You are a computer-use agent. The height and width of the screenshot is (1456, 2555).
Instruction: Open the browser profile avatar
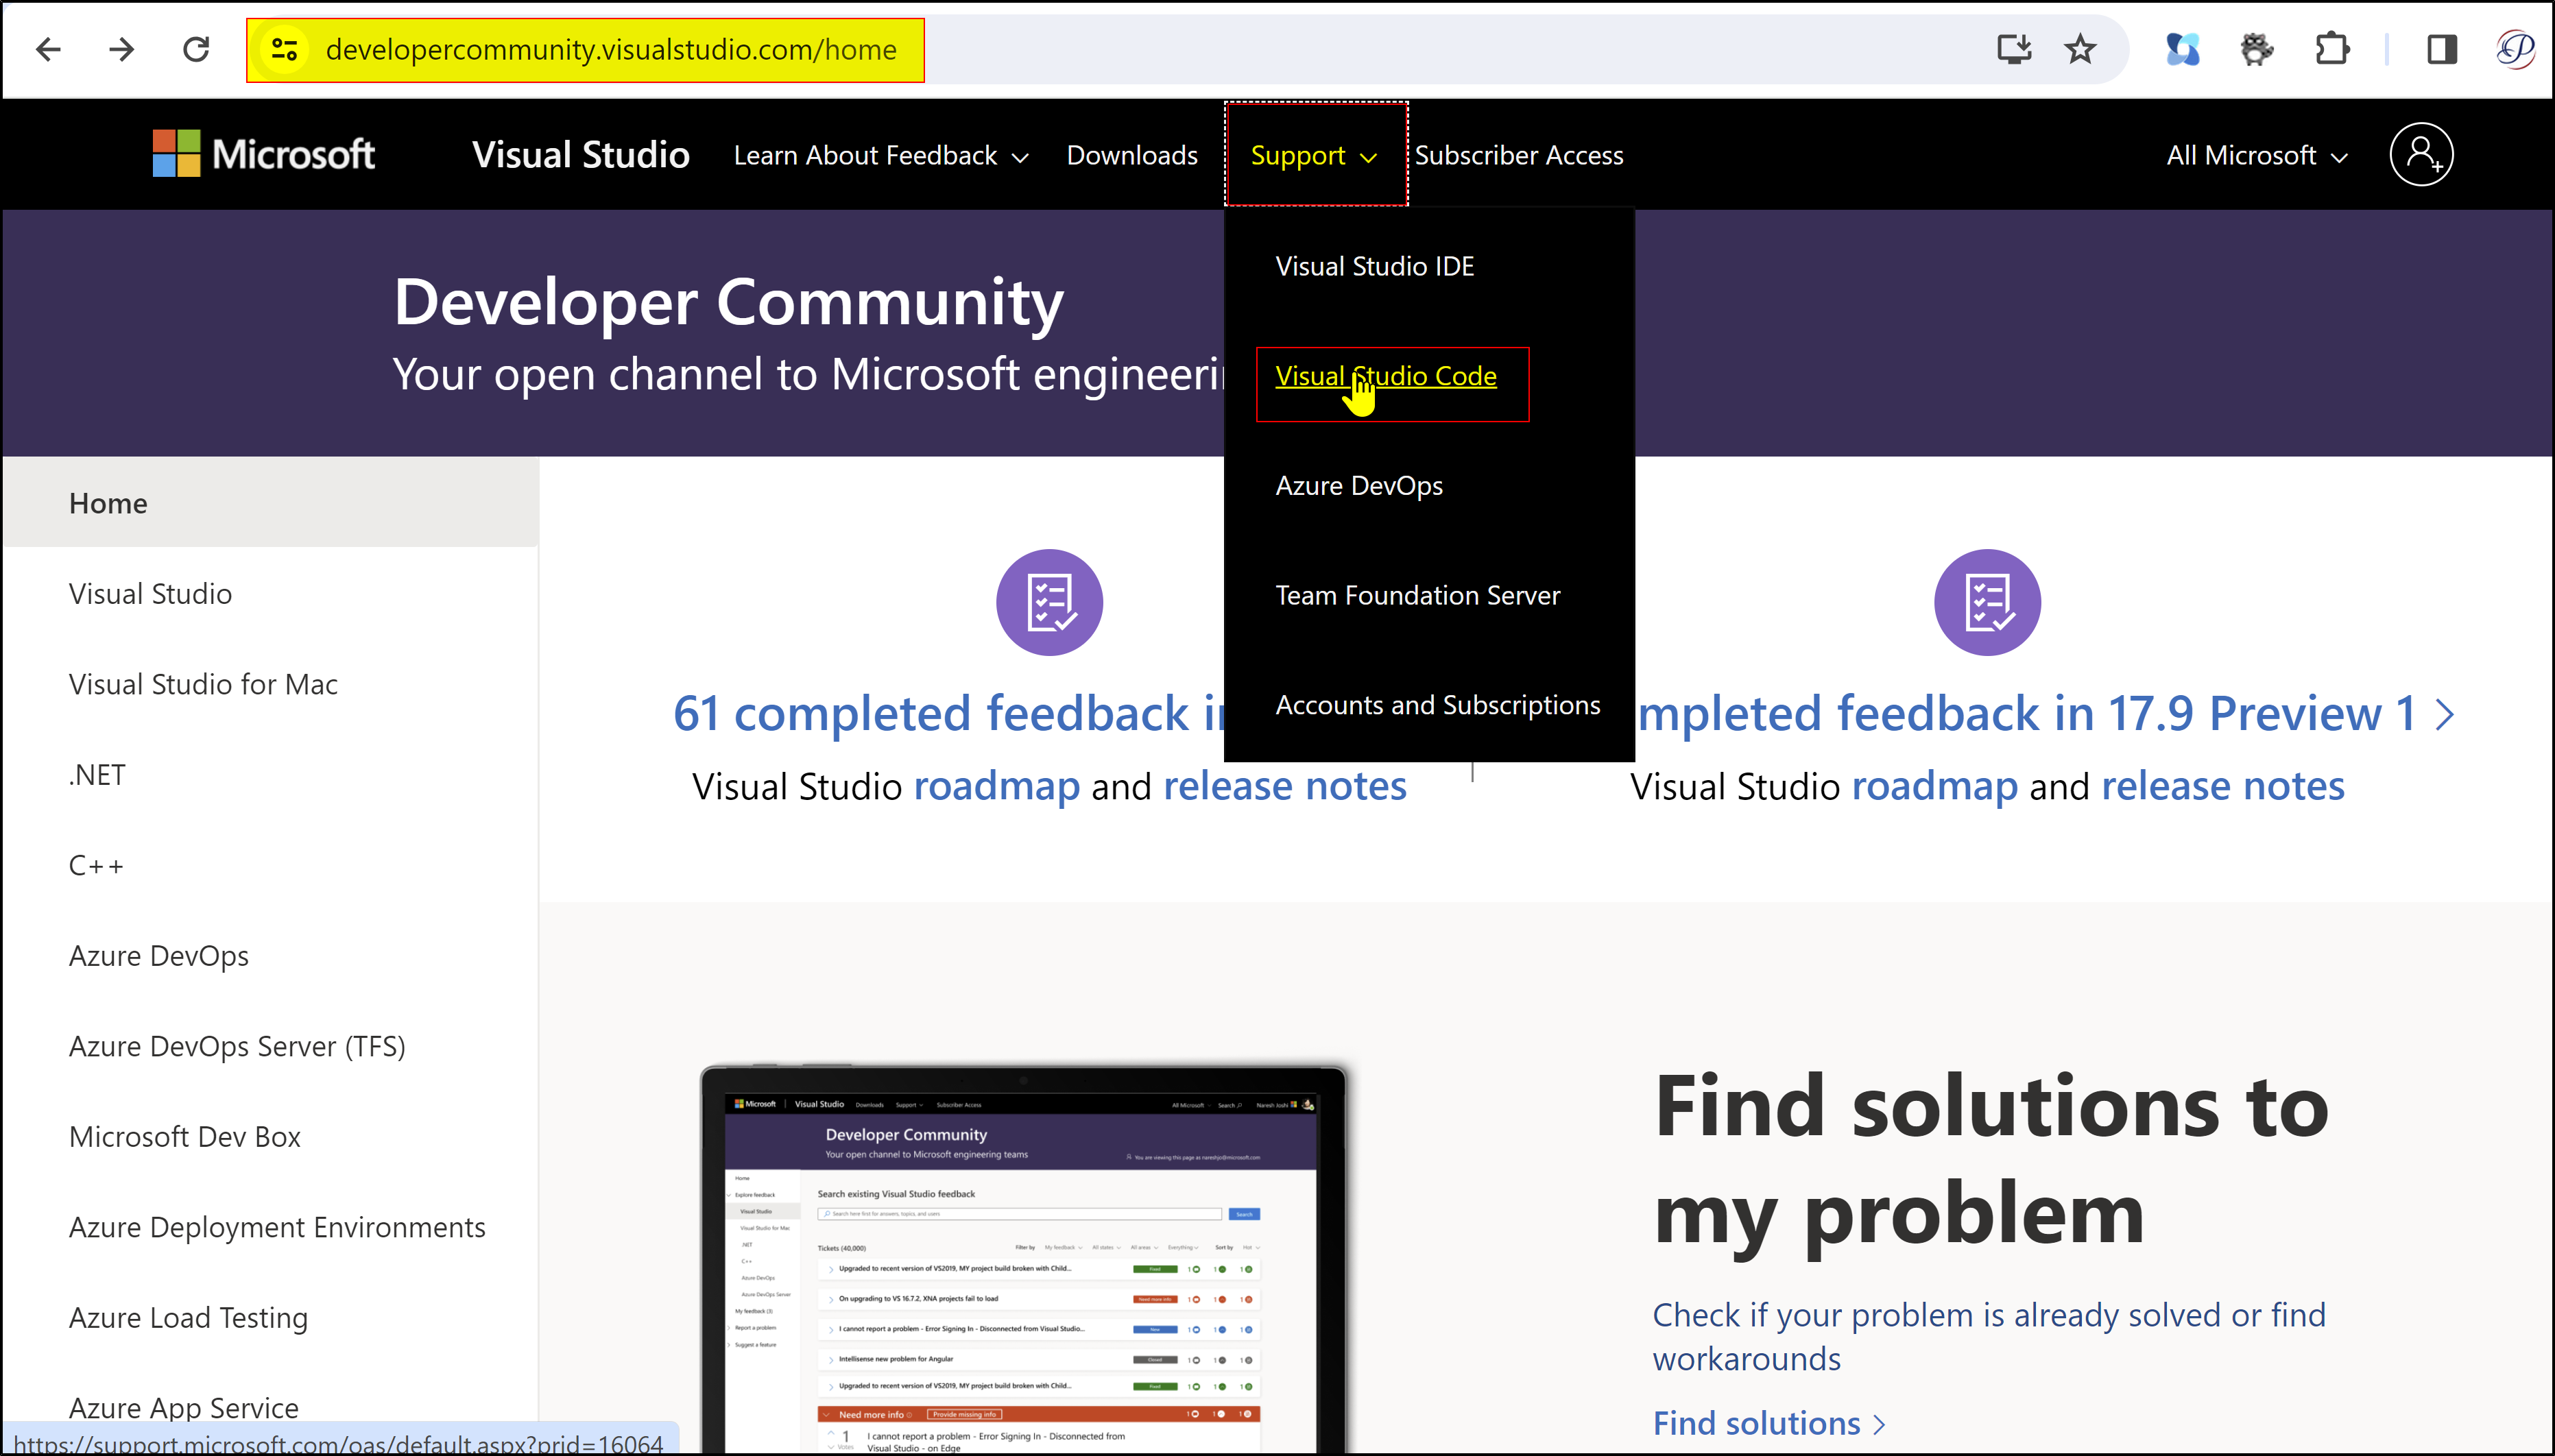click(2516, 49)
